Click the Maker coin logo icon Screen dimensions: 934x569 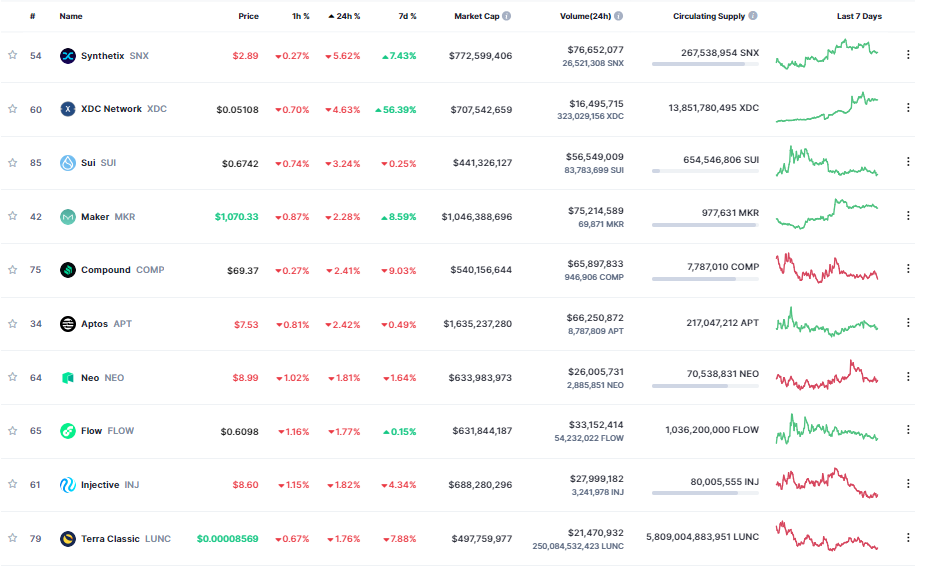click(x=68, y=216)
